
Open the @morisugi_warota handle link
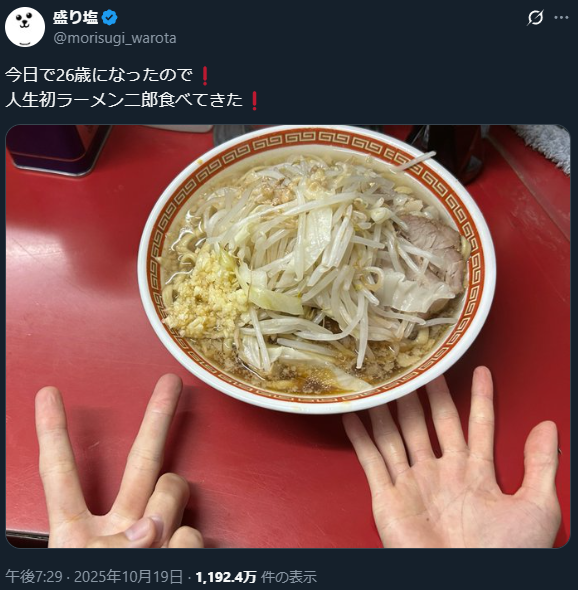(x=115, y=38)
